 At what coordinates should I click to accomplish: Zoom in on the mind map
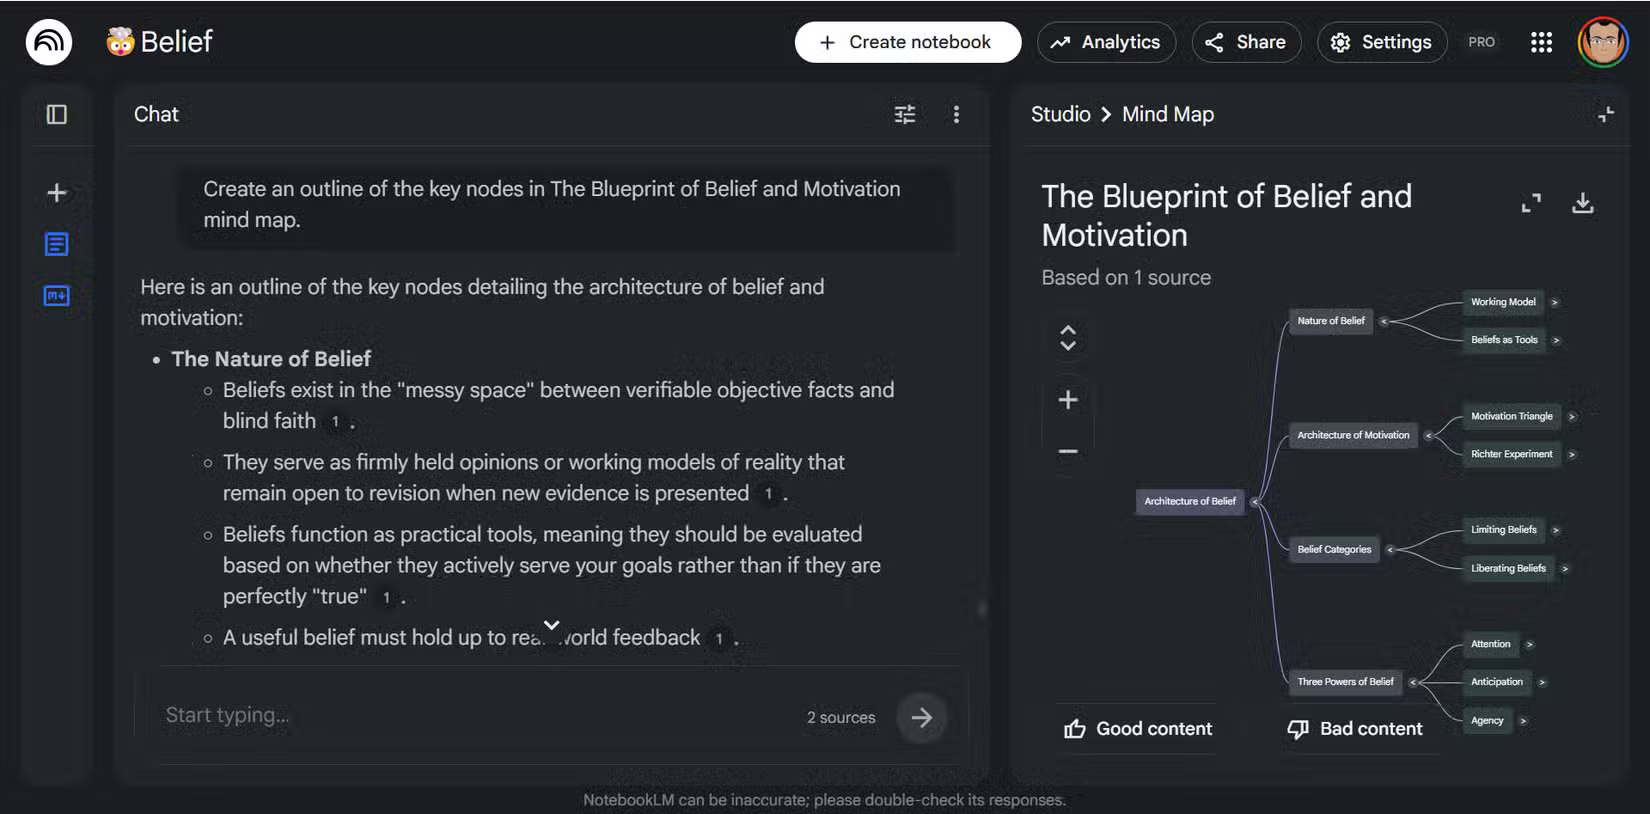[1068, 400]
